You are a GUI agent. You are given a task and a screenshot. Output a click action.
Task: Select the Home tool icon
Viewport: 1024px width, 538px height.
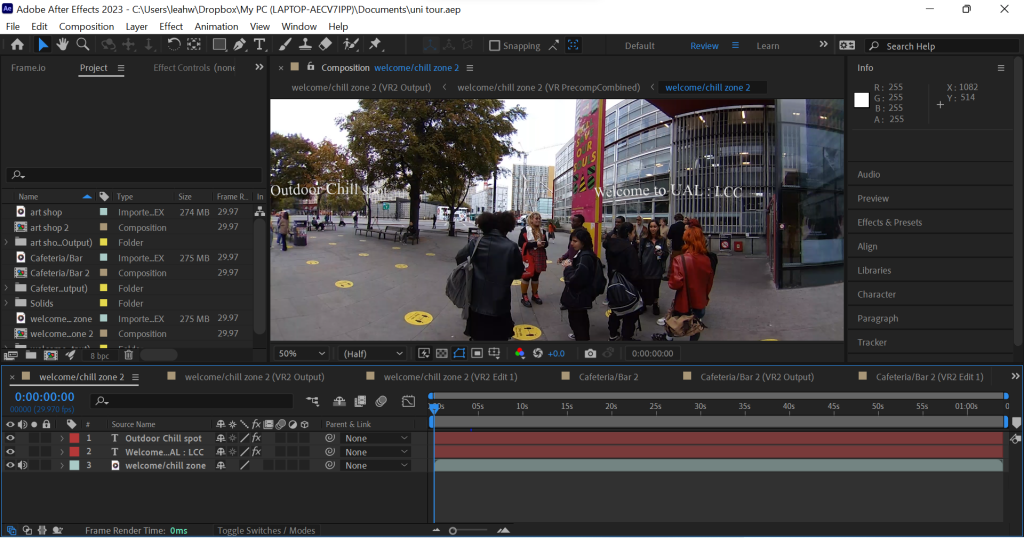coord(18,44)
